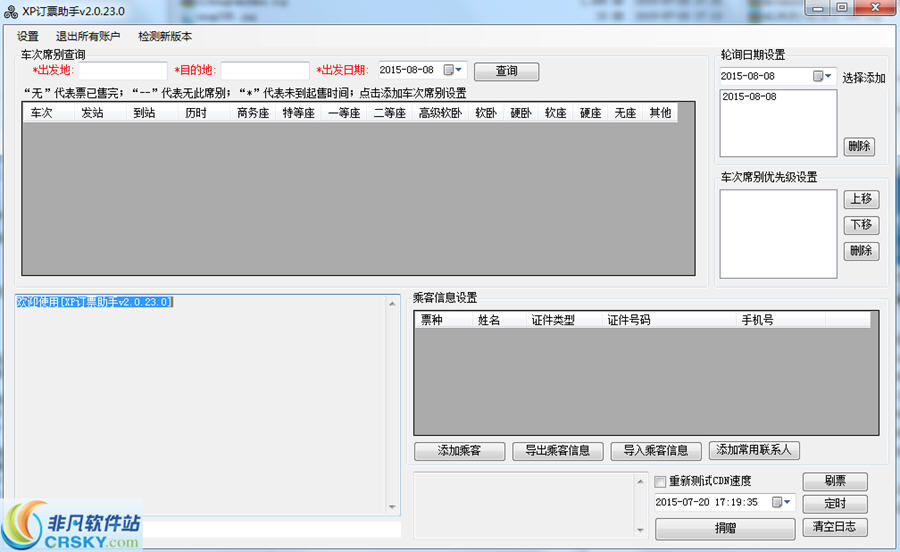Click the 硬卧 column header
This screenshot has height=552, width=900.
pos(521,112)
